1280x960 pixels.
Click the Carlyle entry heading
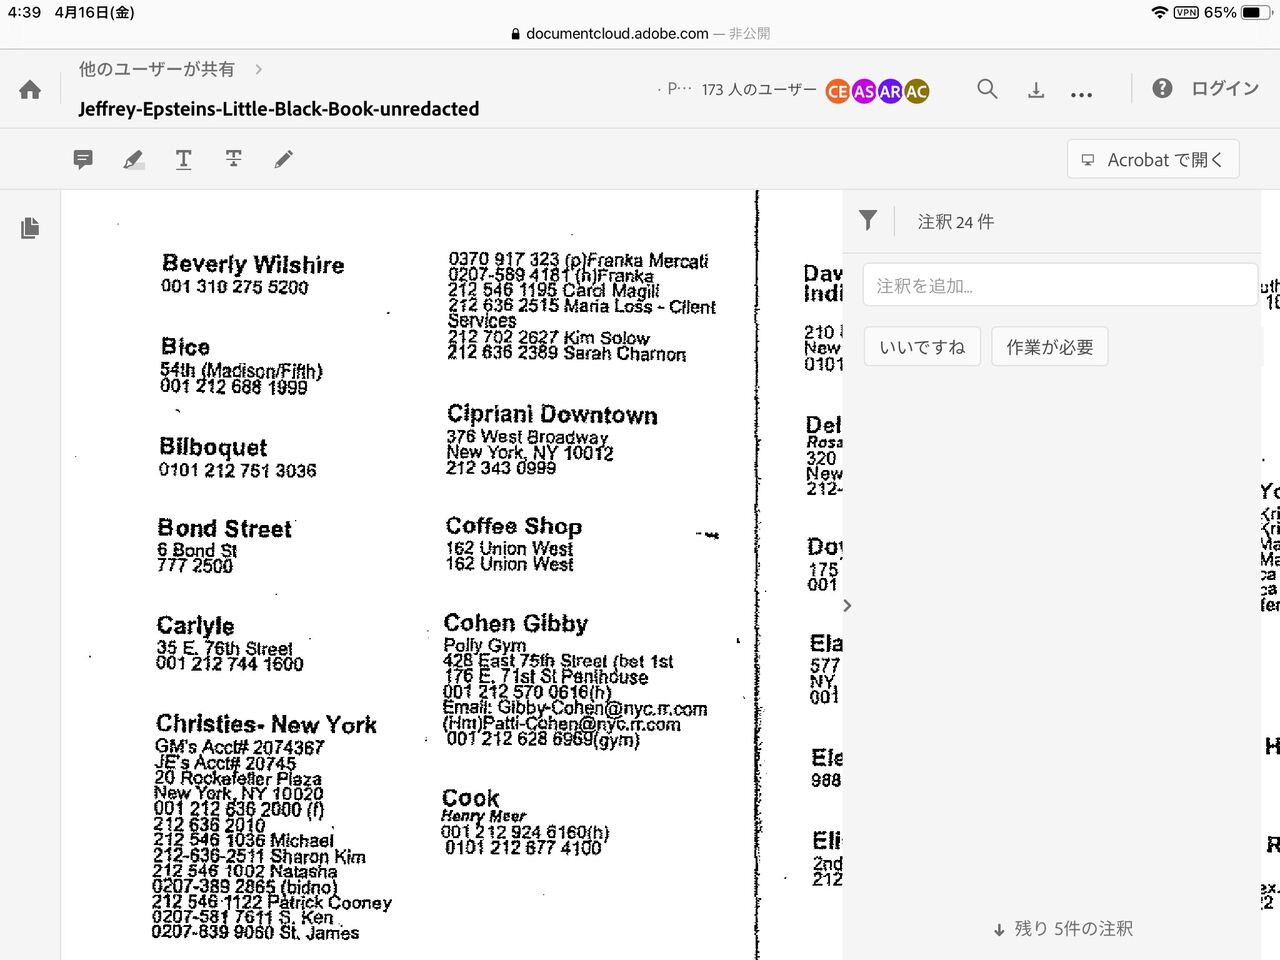pos(195,626)
